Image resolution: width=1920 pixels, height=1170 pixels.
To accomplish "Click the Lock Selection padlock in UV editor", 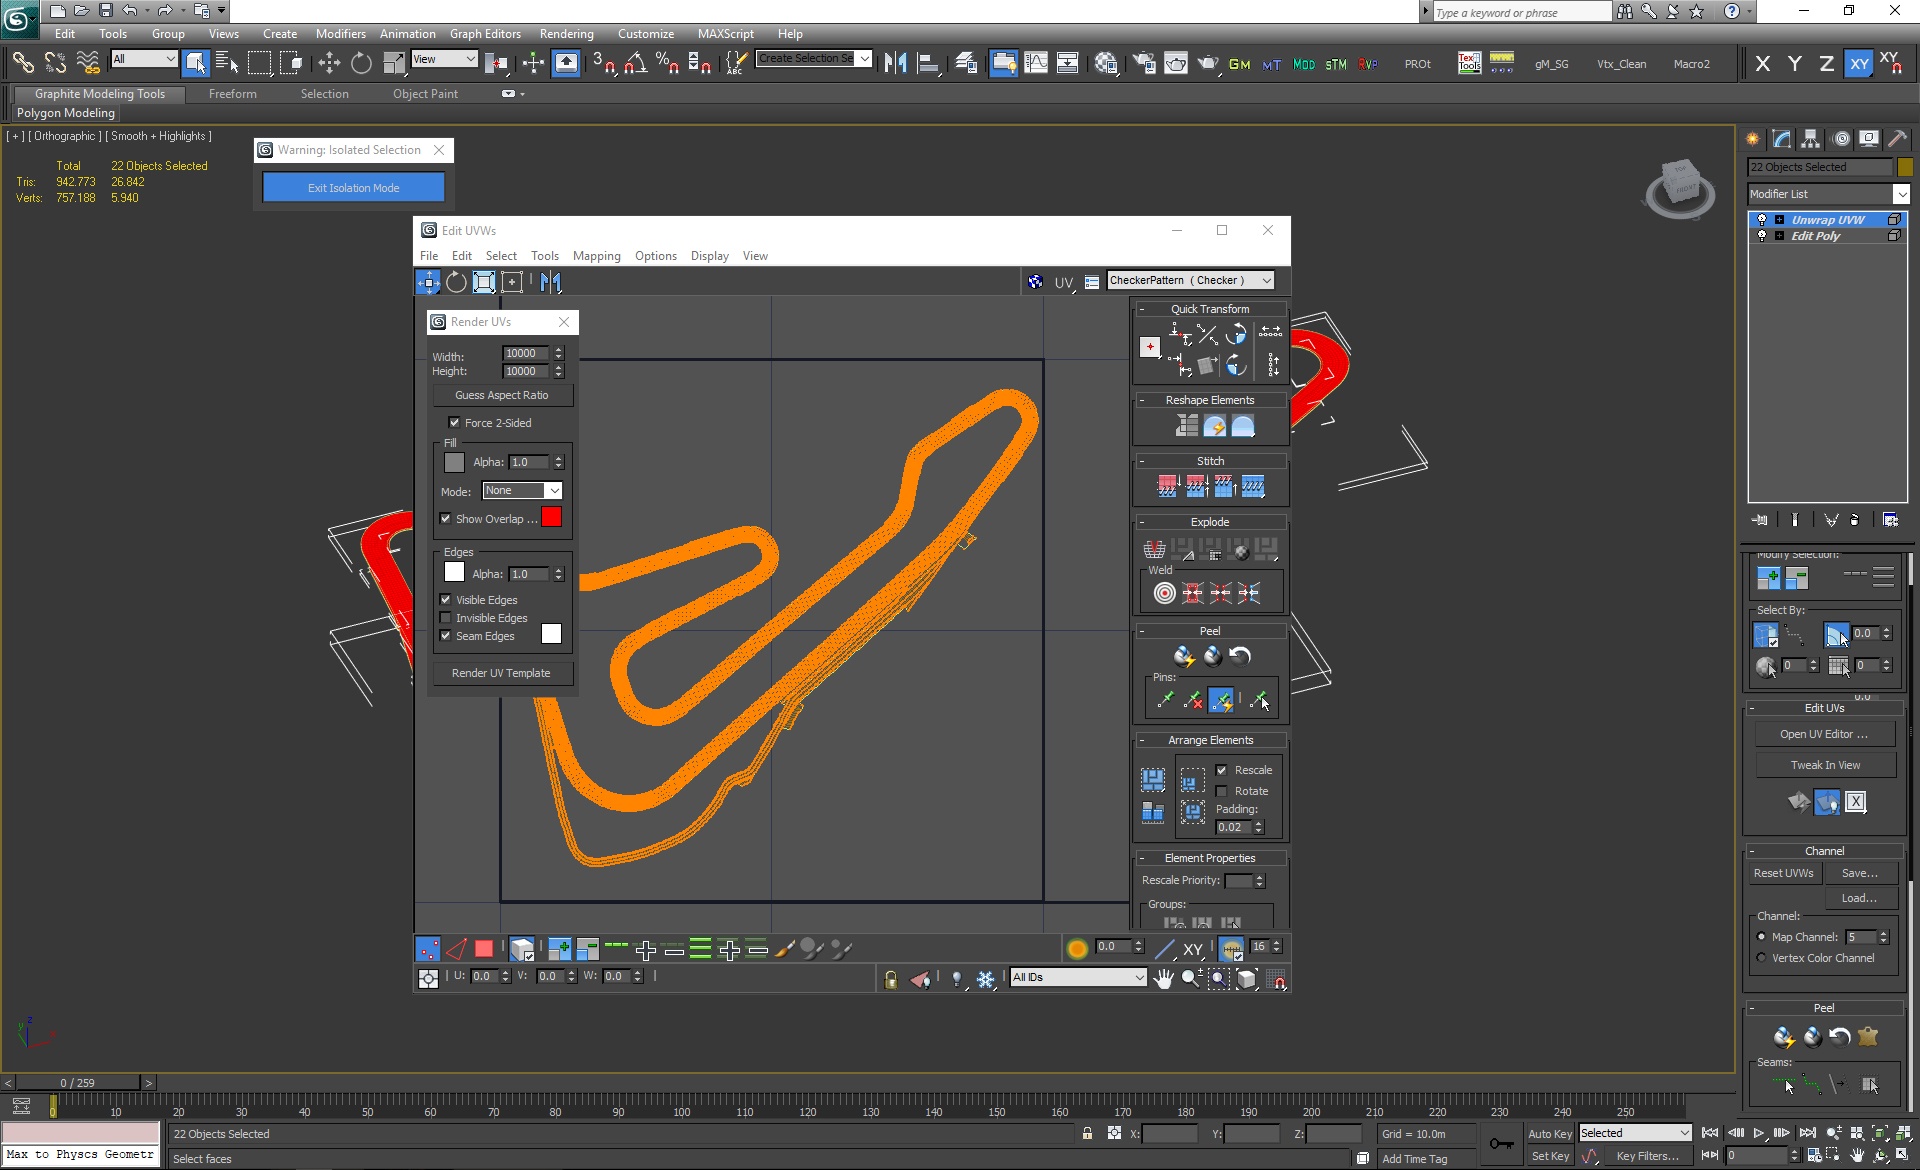I will pyautogui.click(x=890, y=980).
